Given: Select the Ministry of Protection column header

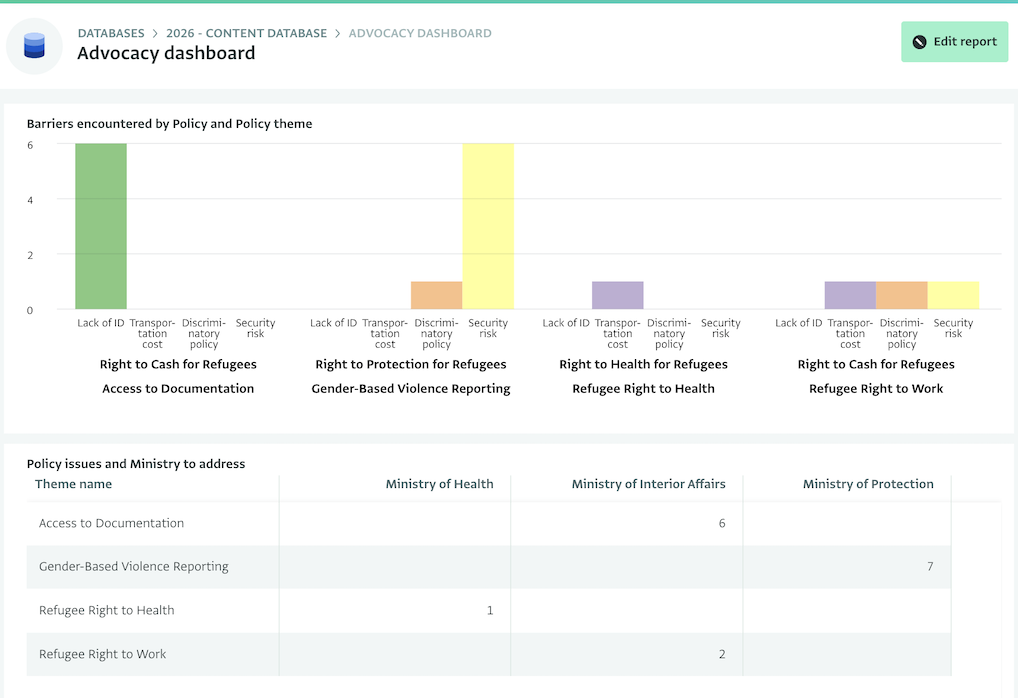Looking at the screenshot, I should 868,484.
